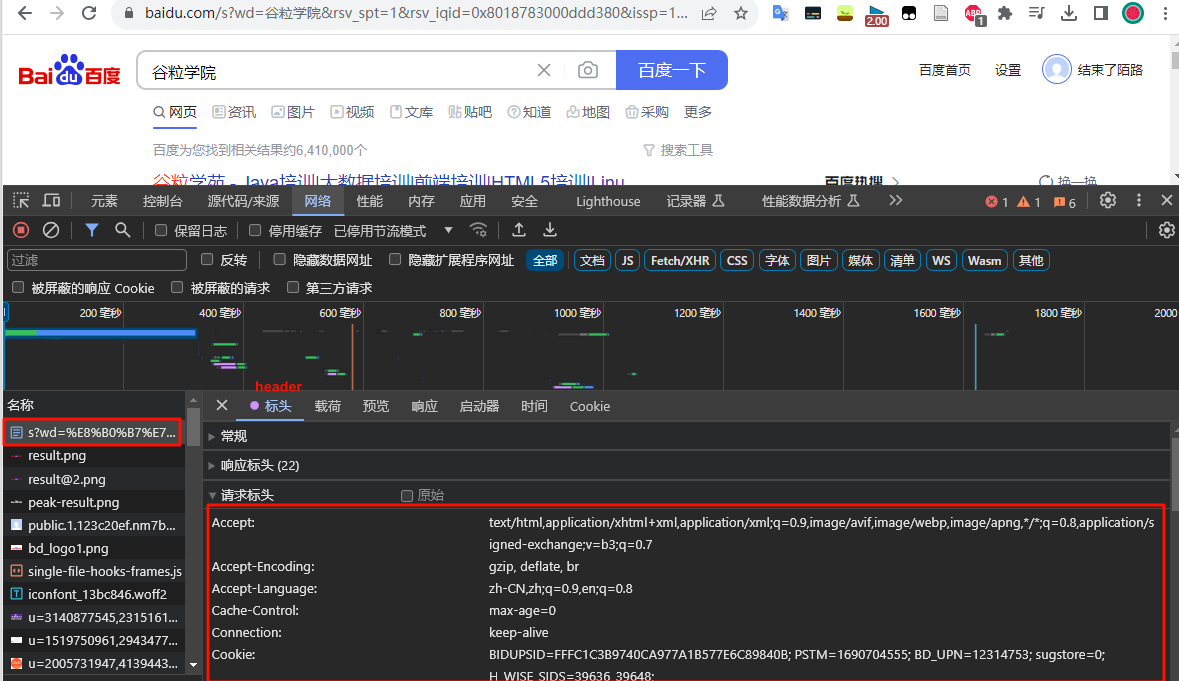Select the s?wd=%E8%B0%B7 request row
The height and width of the screenshot is (681, 1179).
92,432
